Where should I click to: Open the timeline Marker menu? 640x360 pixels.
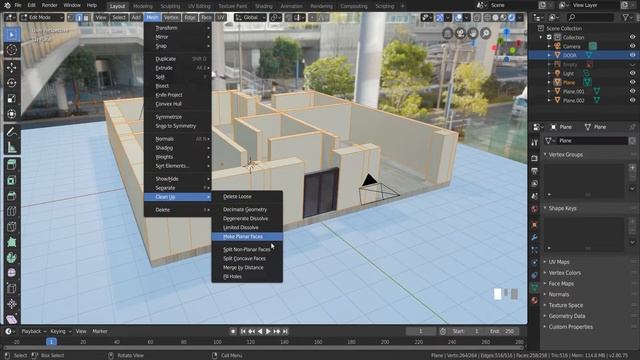click(x=100, y=331)
